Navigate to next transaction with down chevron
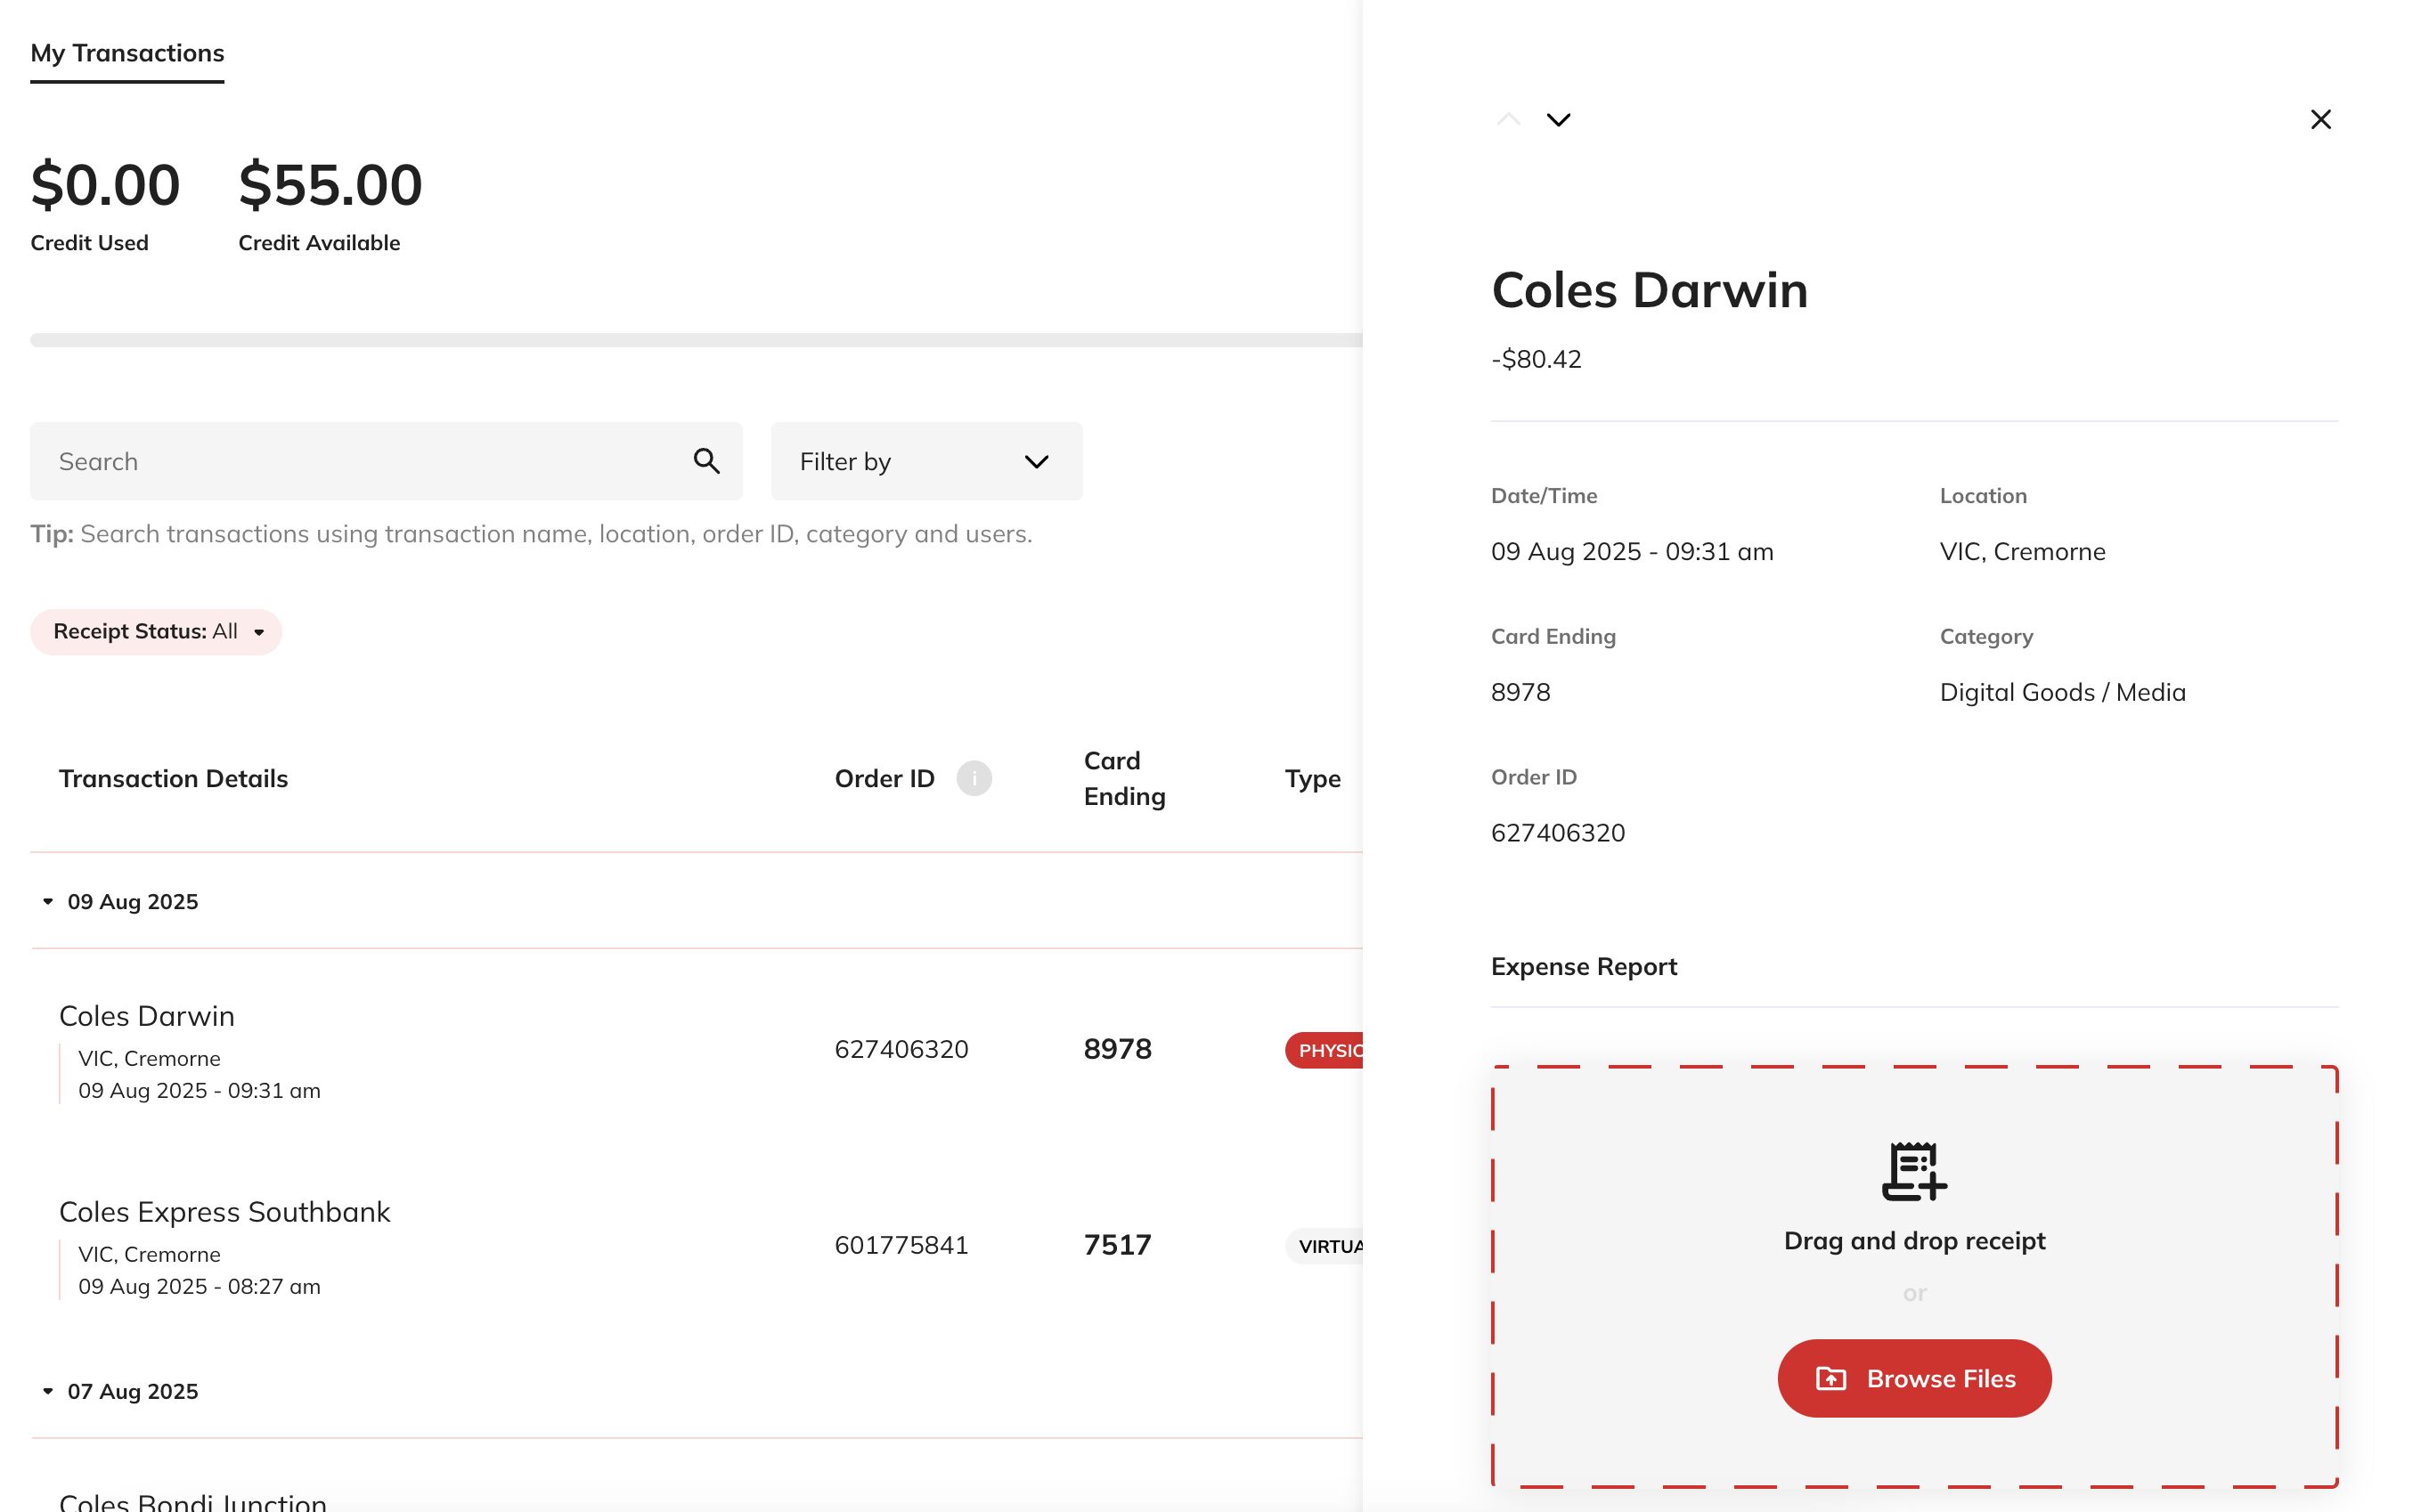This screenshot has height=1512, width=2421. 1558,119
